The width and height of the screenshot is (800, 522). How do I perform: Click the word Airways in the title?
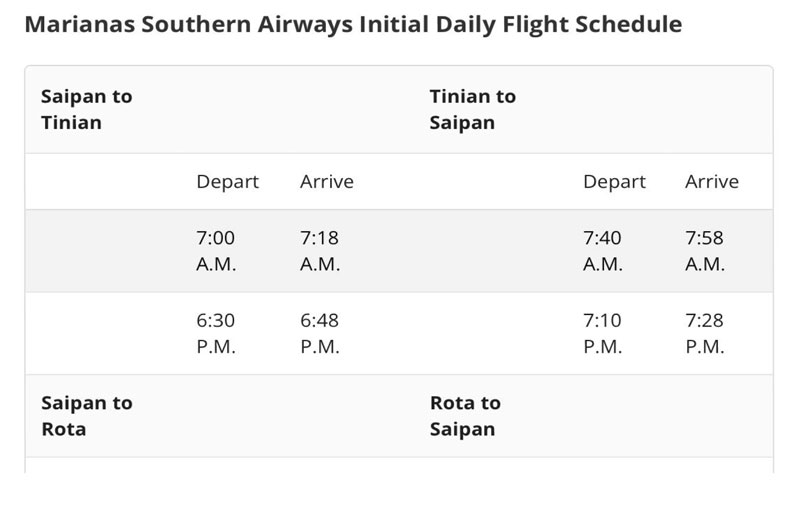coord(305,24)
